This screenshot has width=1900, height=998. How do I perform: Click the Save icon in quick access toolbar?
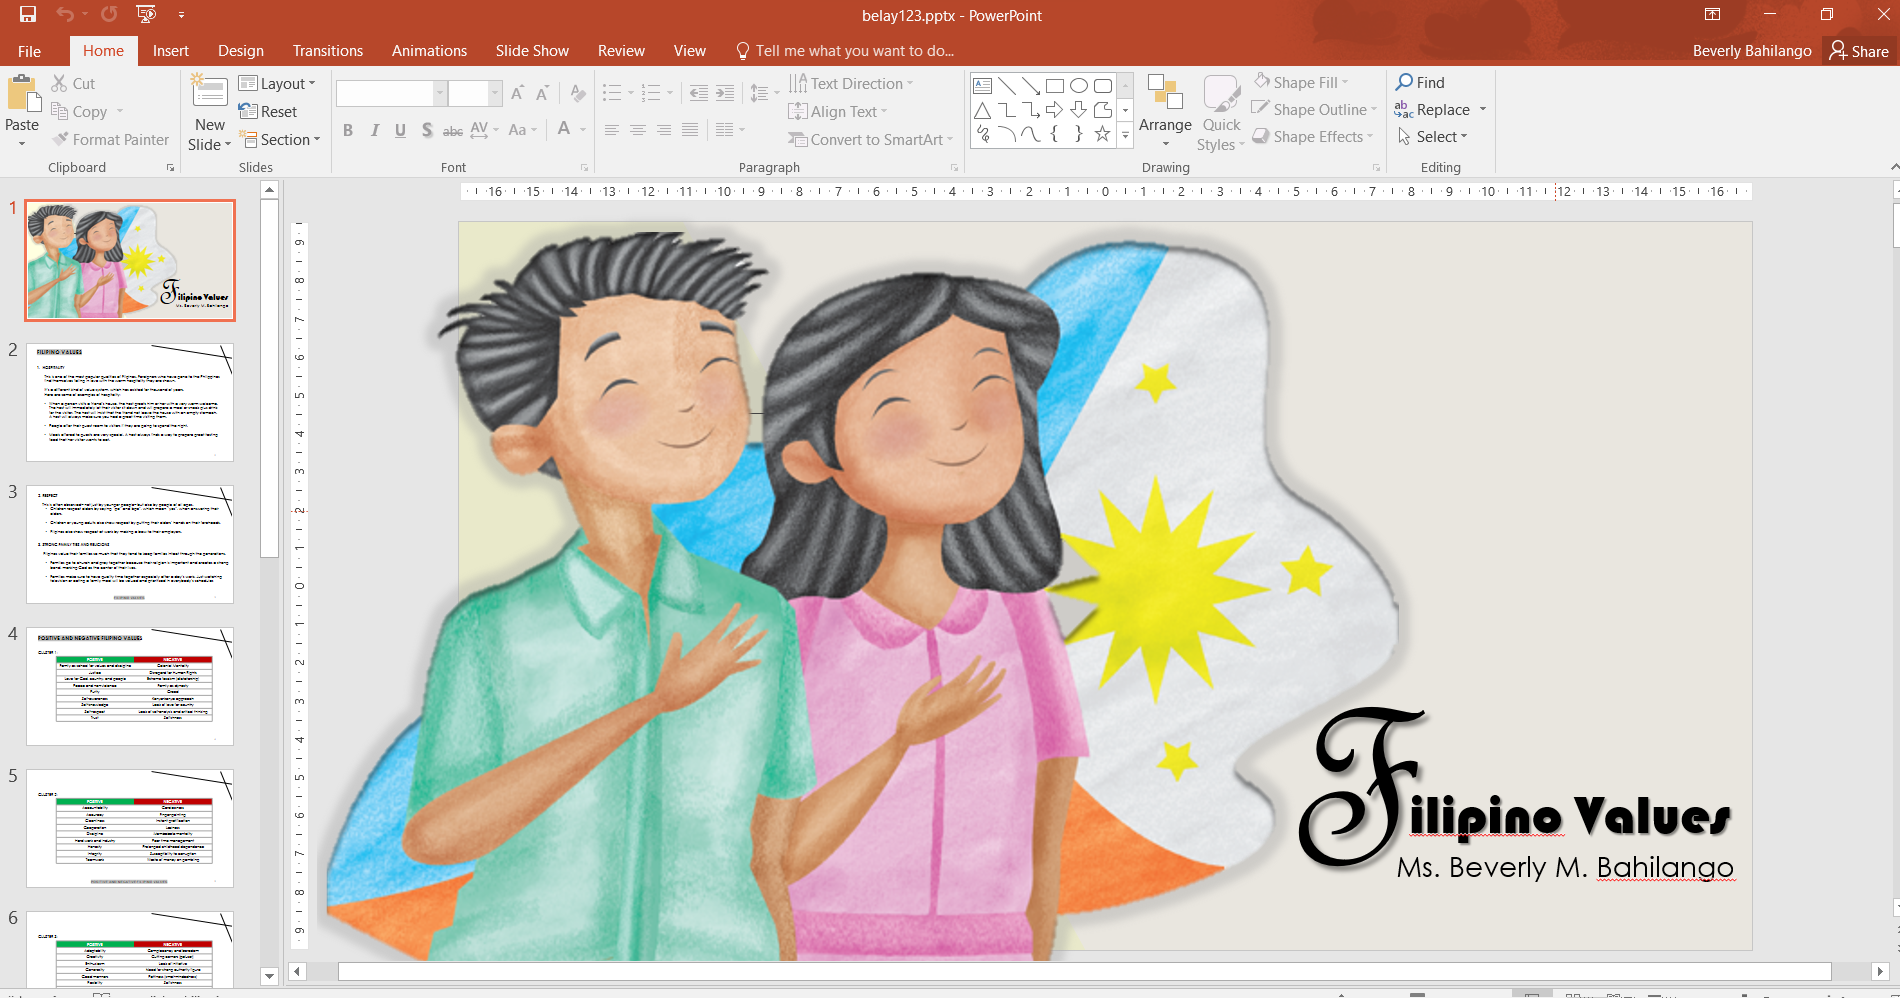(x=28, y=15)
